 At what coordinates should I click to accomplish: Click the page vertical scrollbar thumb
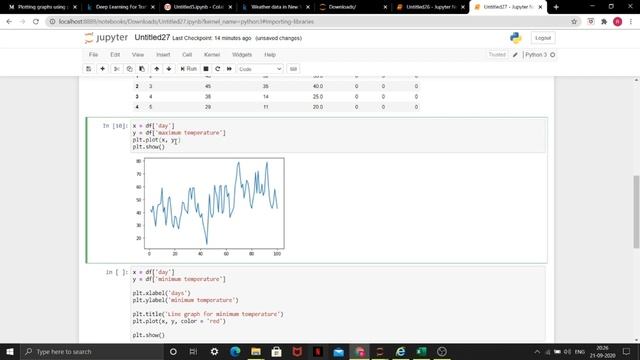[636, 212]
